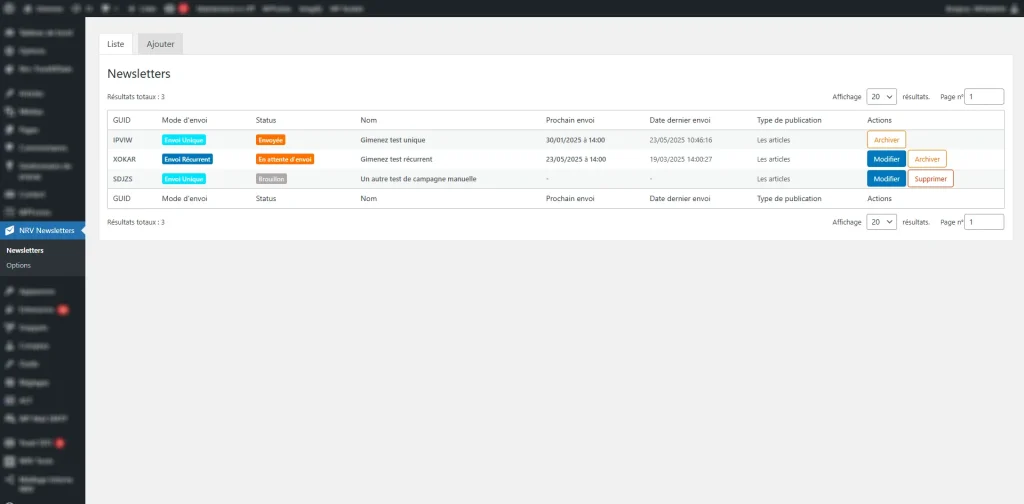Screen dimensions: 1024x504
Task: Open Pages in the sidebar
Action: (x=42, y=130)
